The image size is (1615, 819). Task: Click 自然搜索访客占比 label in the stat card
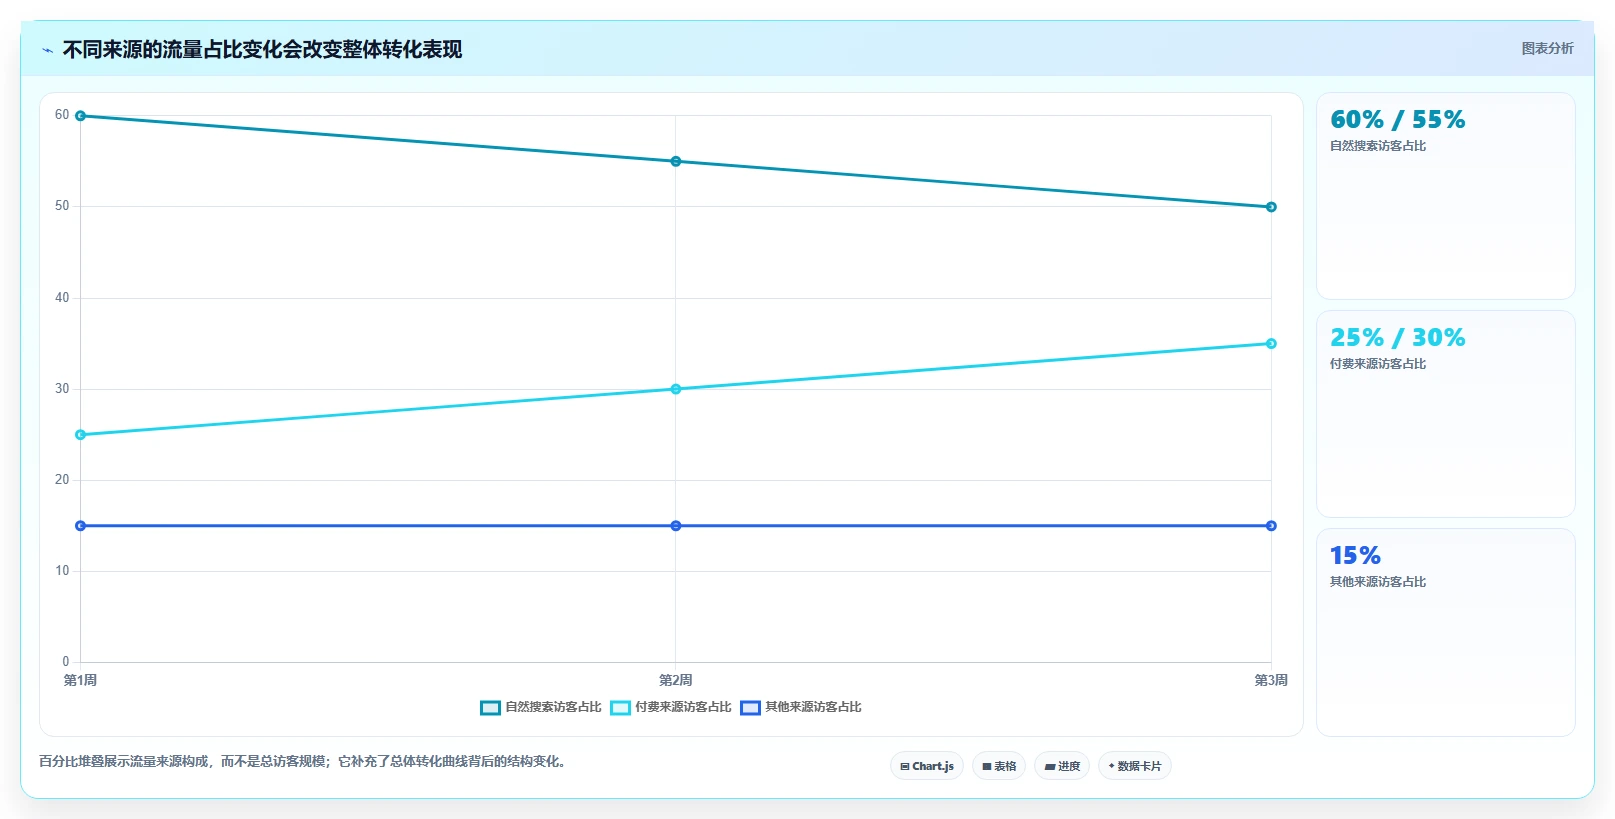click(1378, 146)
